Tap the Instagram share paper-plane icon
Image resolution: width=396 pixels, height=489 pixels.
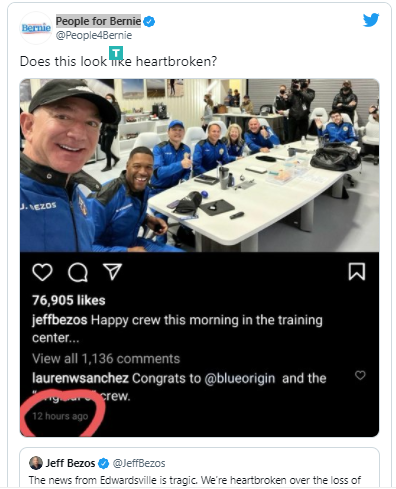coord(112,271)
